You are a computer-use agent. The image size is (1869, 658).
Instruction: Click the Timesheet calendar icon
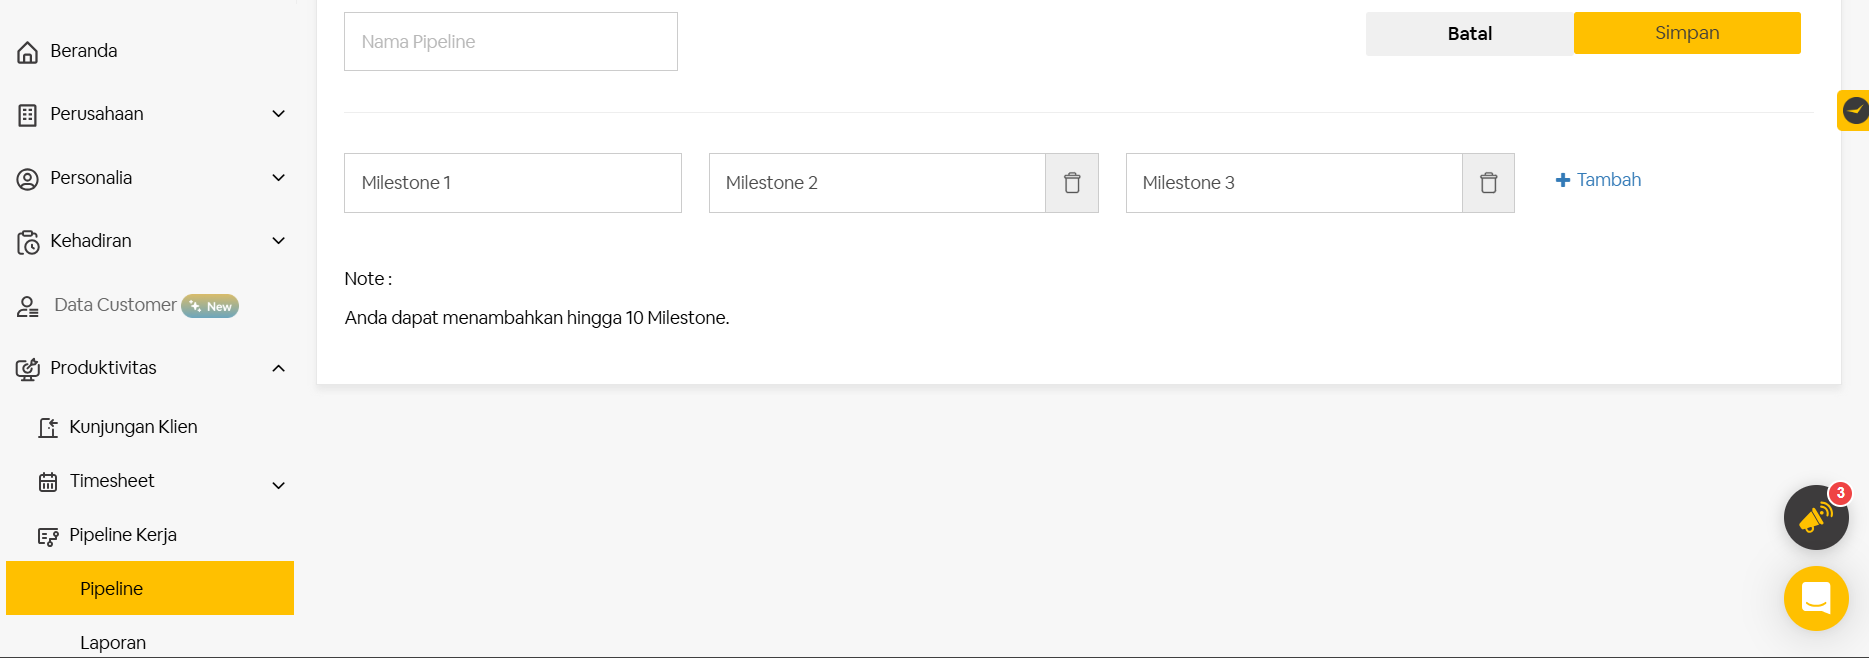pos(48,482)
